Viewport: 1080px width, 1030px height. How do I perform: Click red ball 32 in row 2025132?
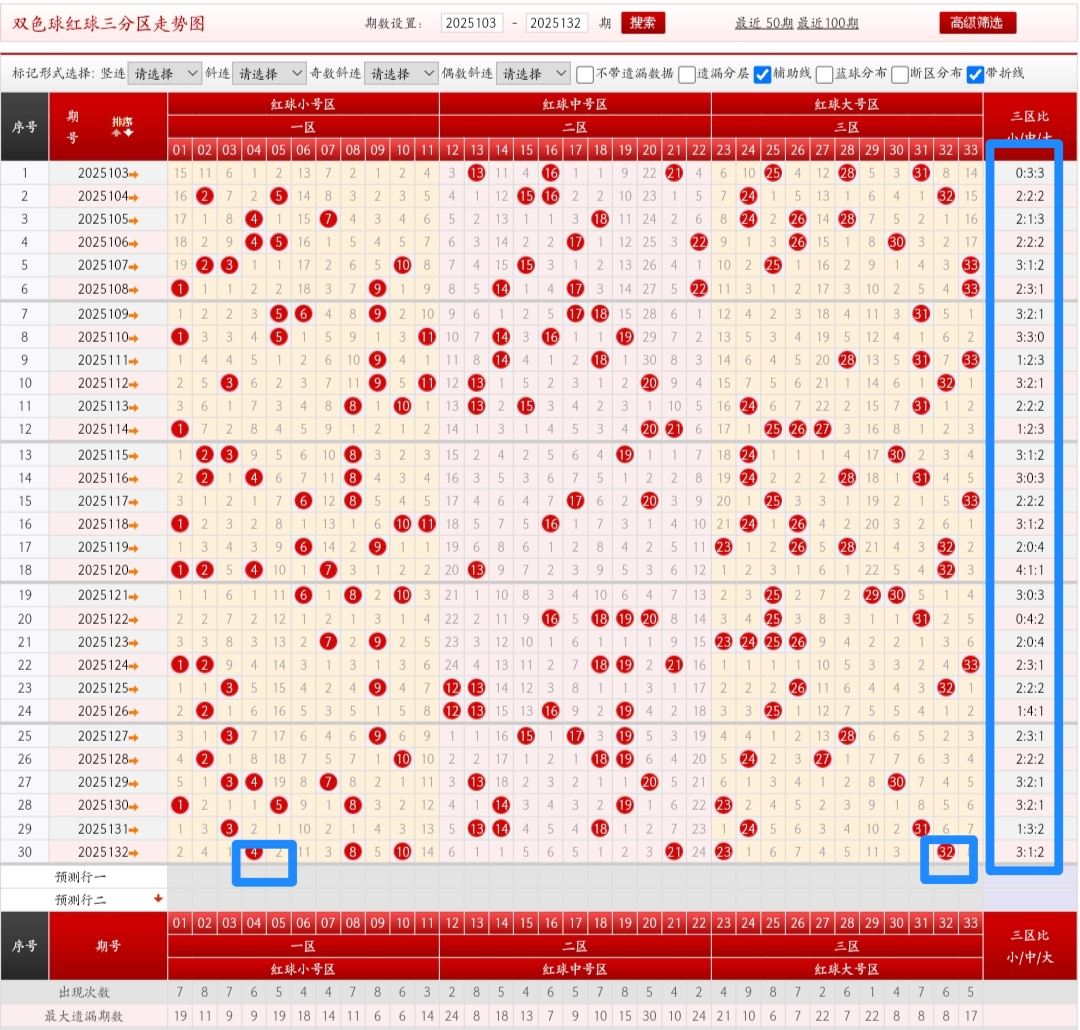tap(945, 852)
